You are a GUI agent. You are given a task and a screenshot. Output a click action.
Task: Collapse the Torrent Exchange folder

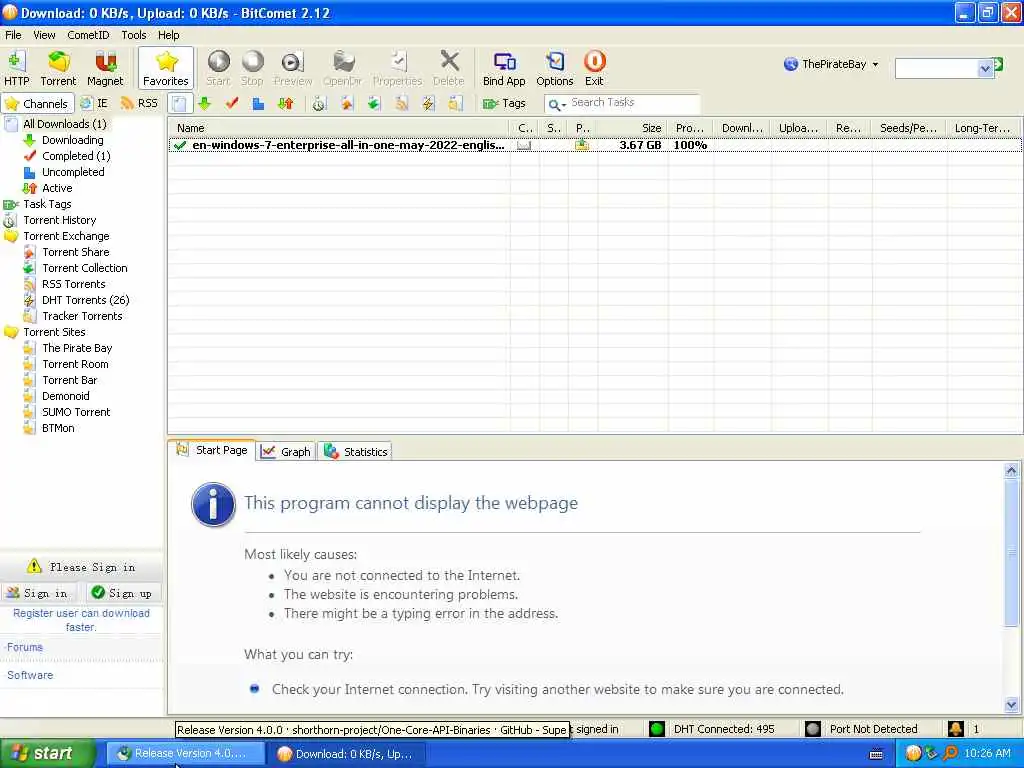pyautogui.click(x=10, y=236)
